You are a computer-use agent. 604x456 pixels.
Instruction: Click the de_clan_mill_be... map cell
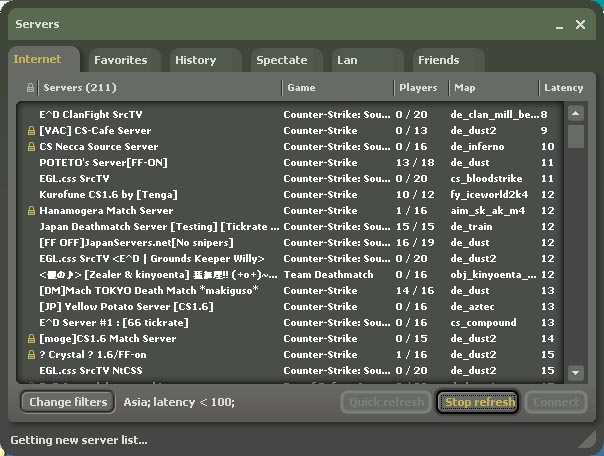click(495, 115)
